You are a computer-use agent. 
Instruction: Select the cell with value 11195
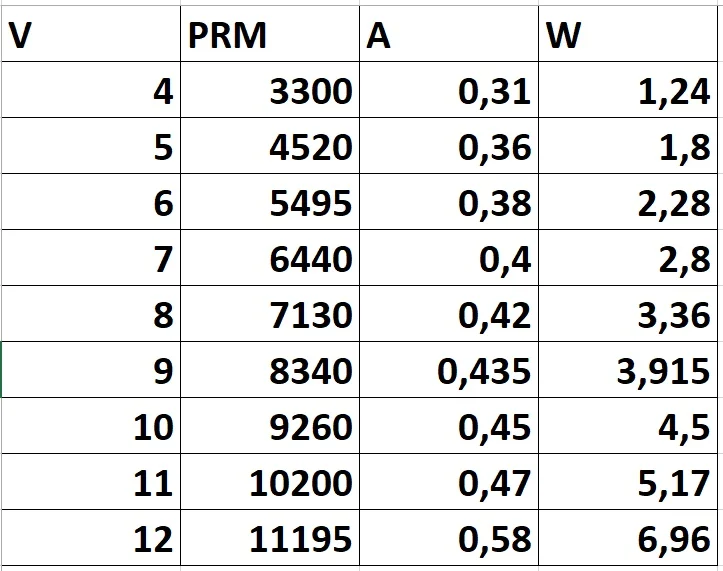coord(270,538)
